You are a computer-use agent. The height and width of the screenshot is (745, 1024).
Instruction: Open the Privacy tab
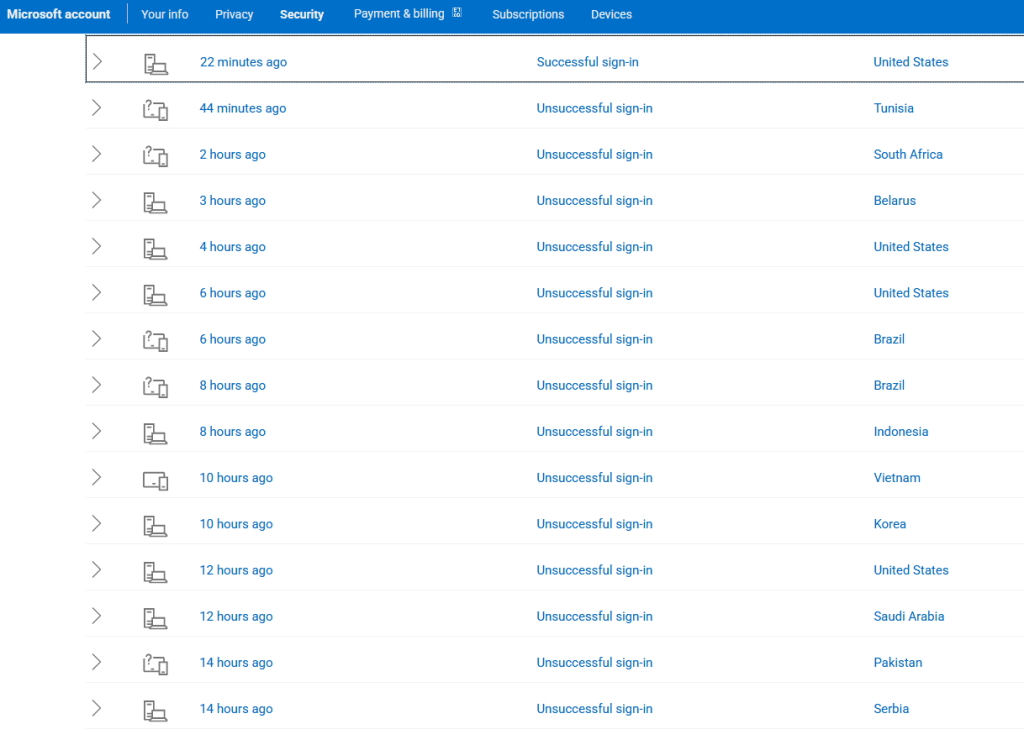(x=234, y=14)
